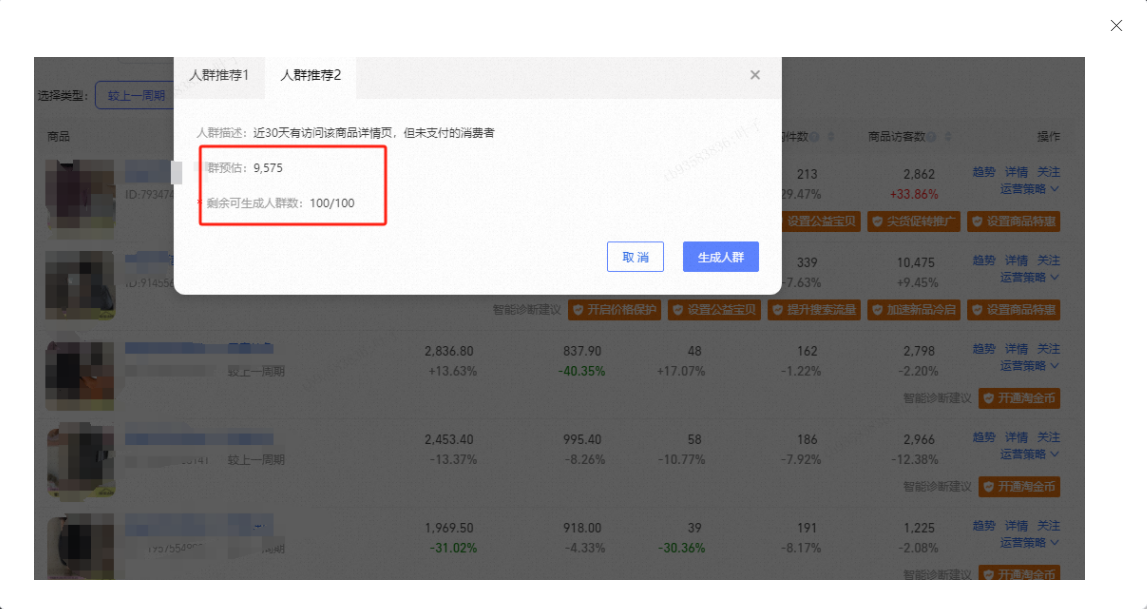This screenshot has height=609, width=1147.
Task: Click shield icon on 提升搜索流量 button
Action: [x=778, y=310]
